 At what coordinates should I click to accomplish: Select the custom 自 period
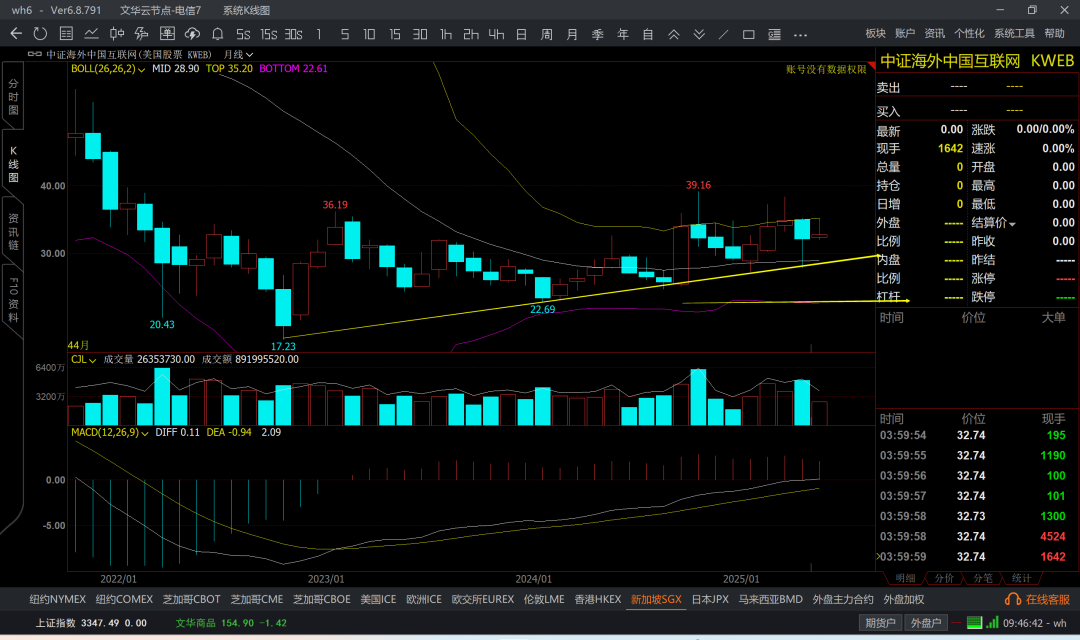coord(648,34)
